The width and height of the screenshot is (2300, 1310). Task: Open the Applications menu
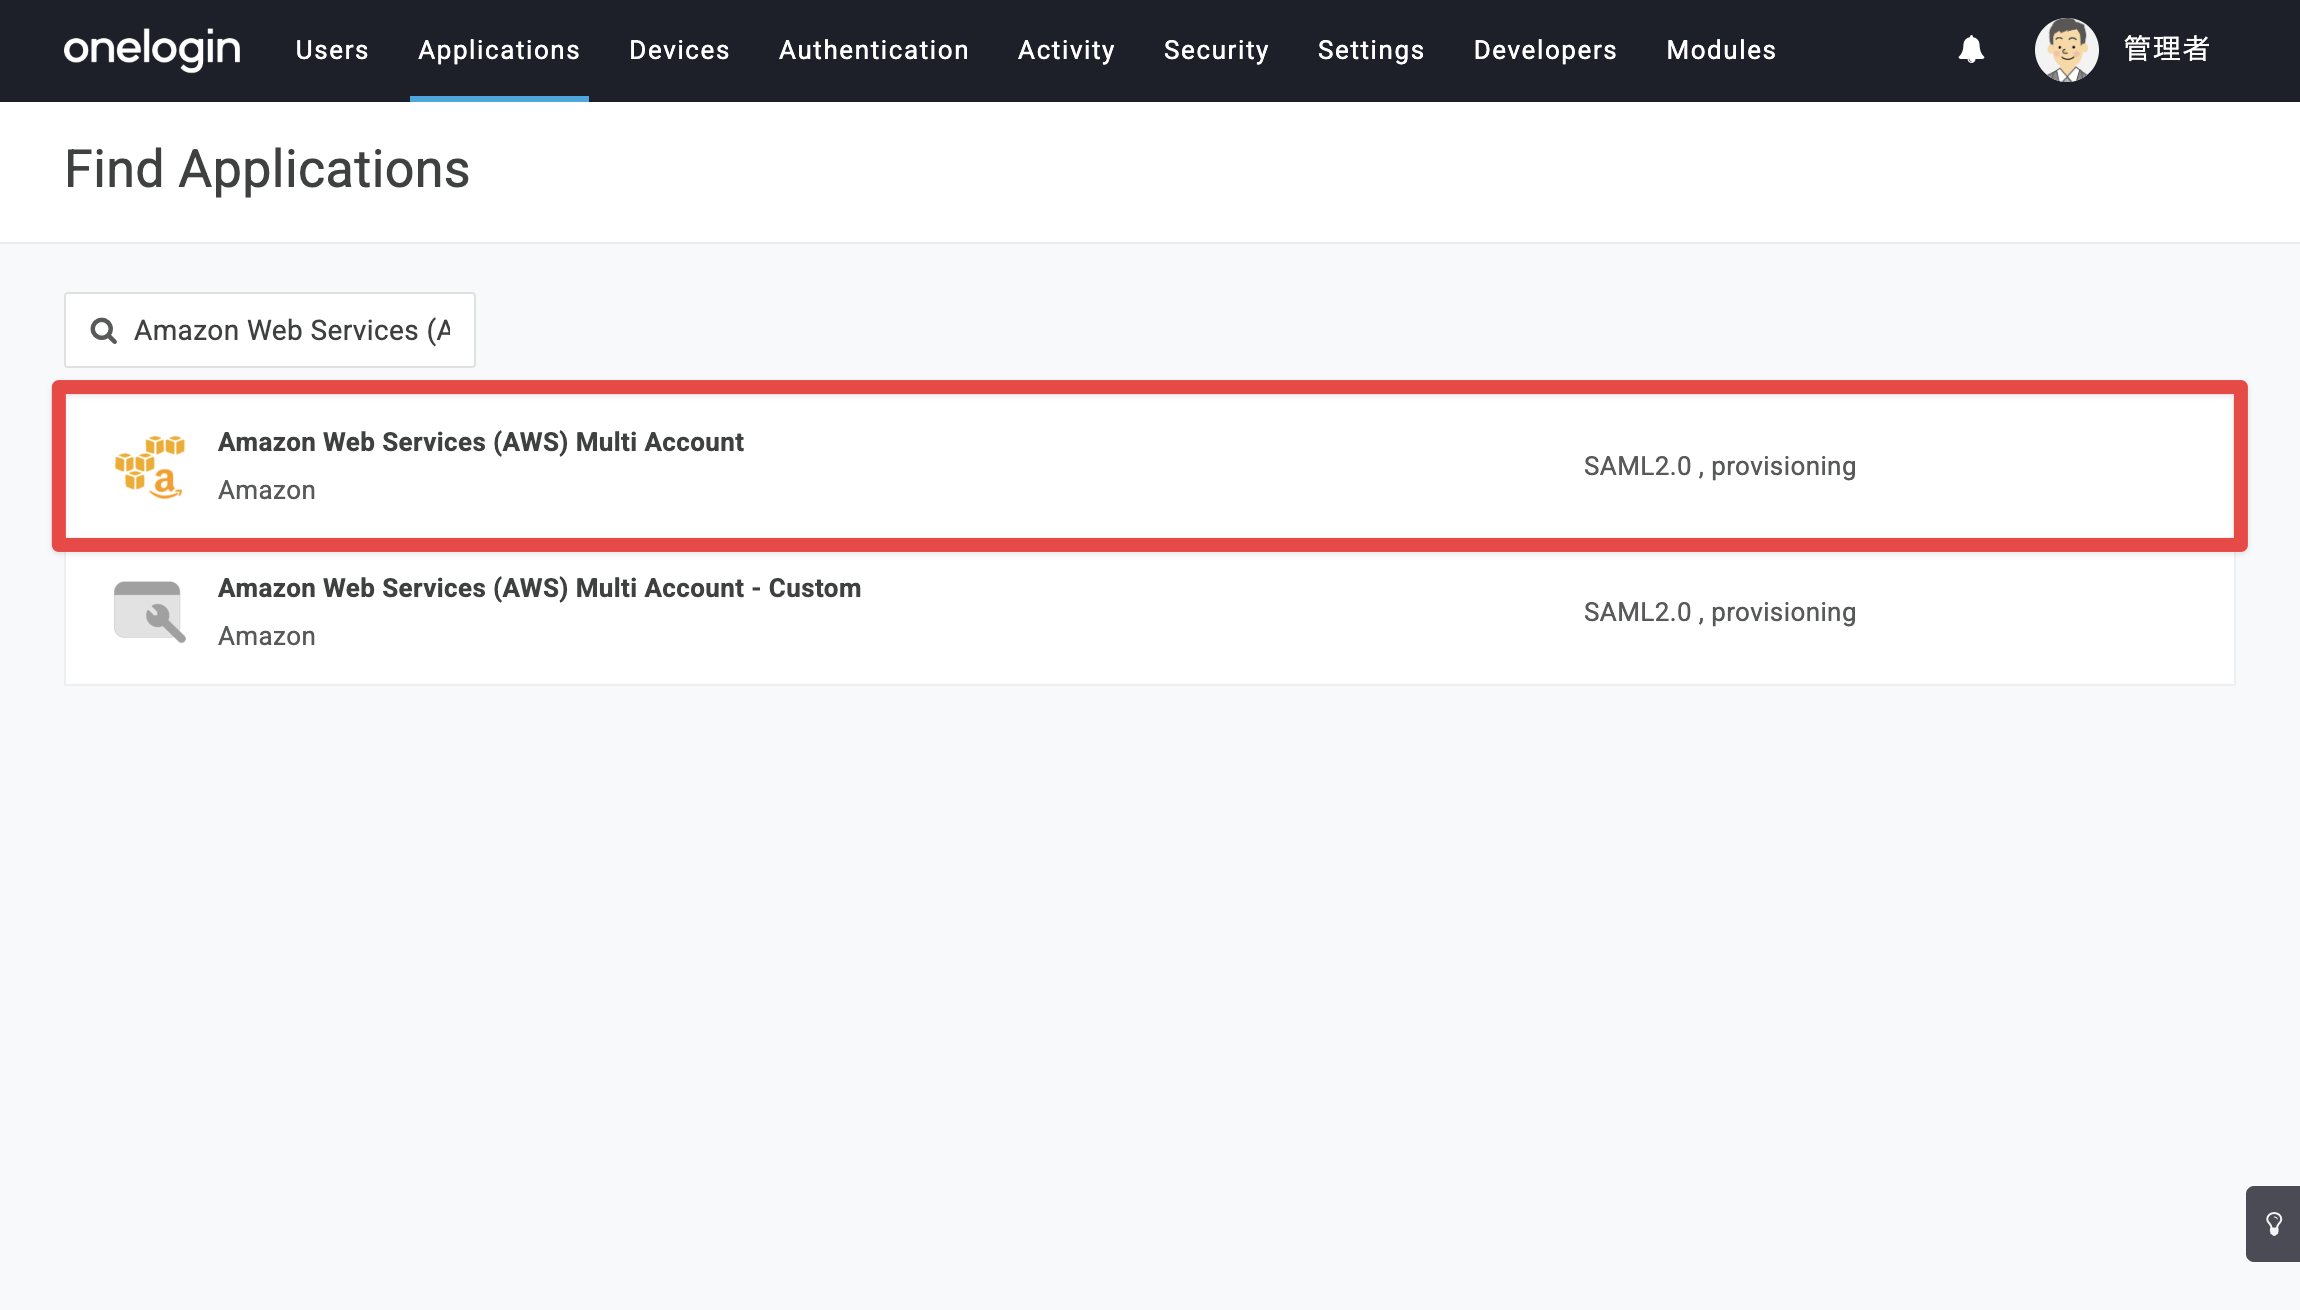click(499, 50)
